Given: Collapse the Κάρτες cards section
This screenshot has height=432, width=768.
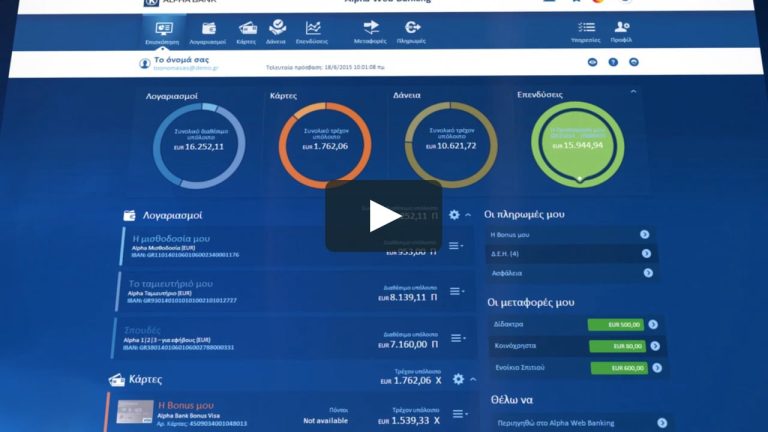Looking at the screenshot, I should pos(473,380).
